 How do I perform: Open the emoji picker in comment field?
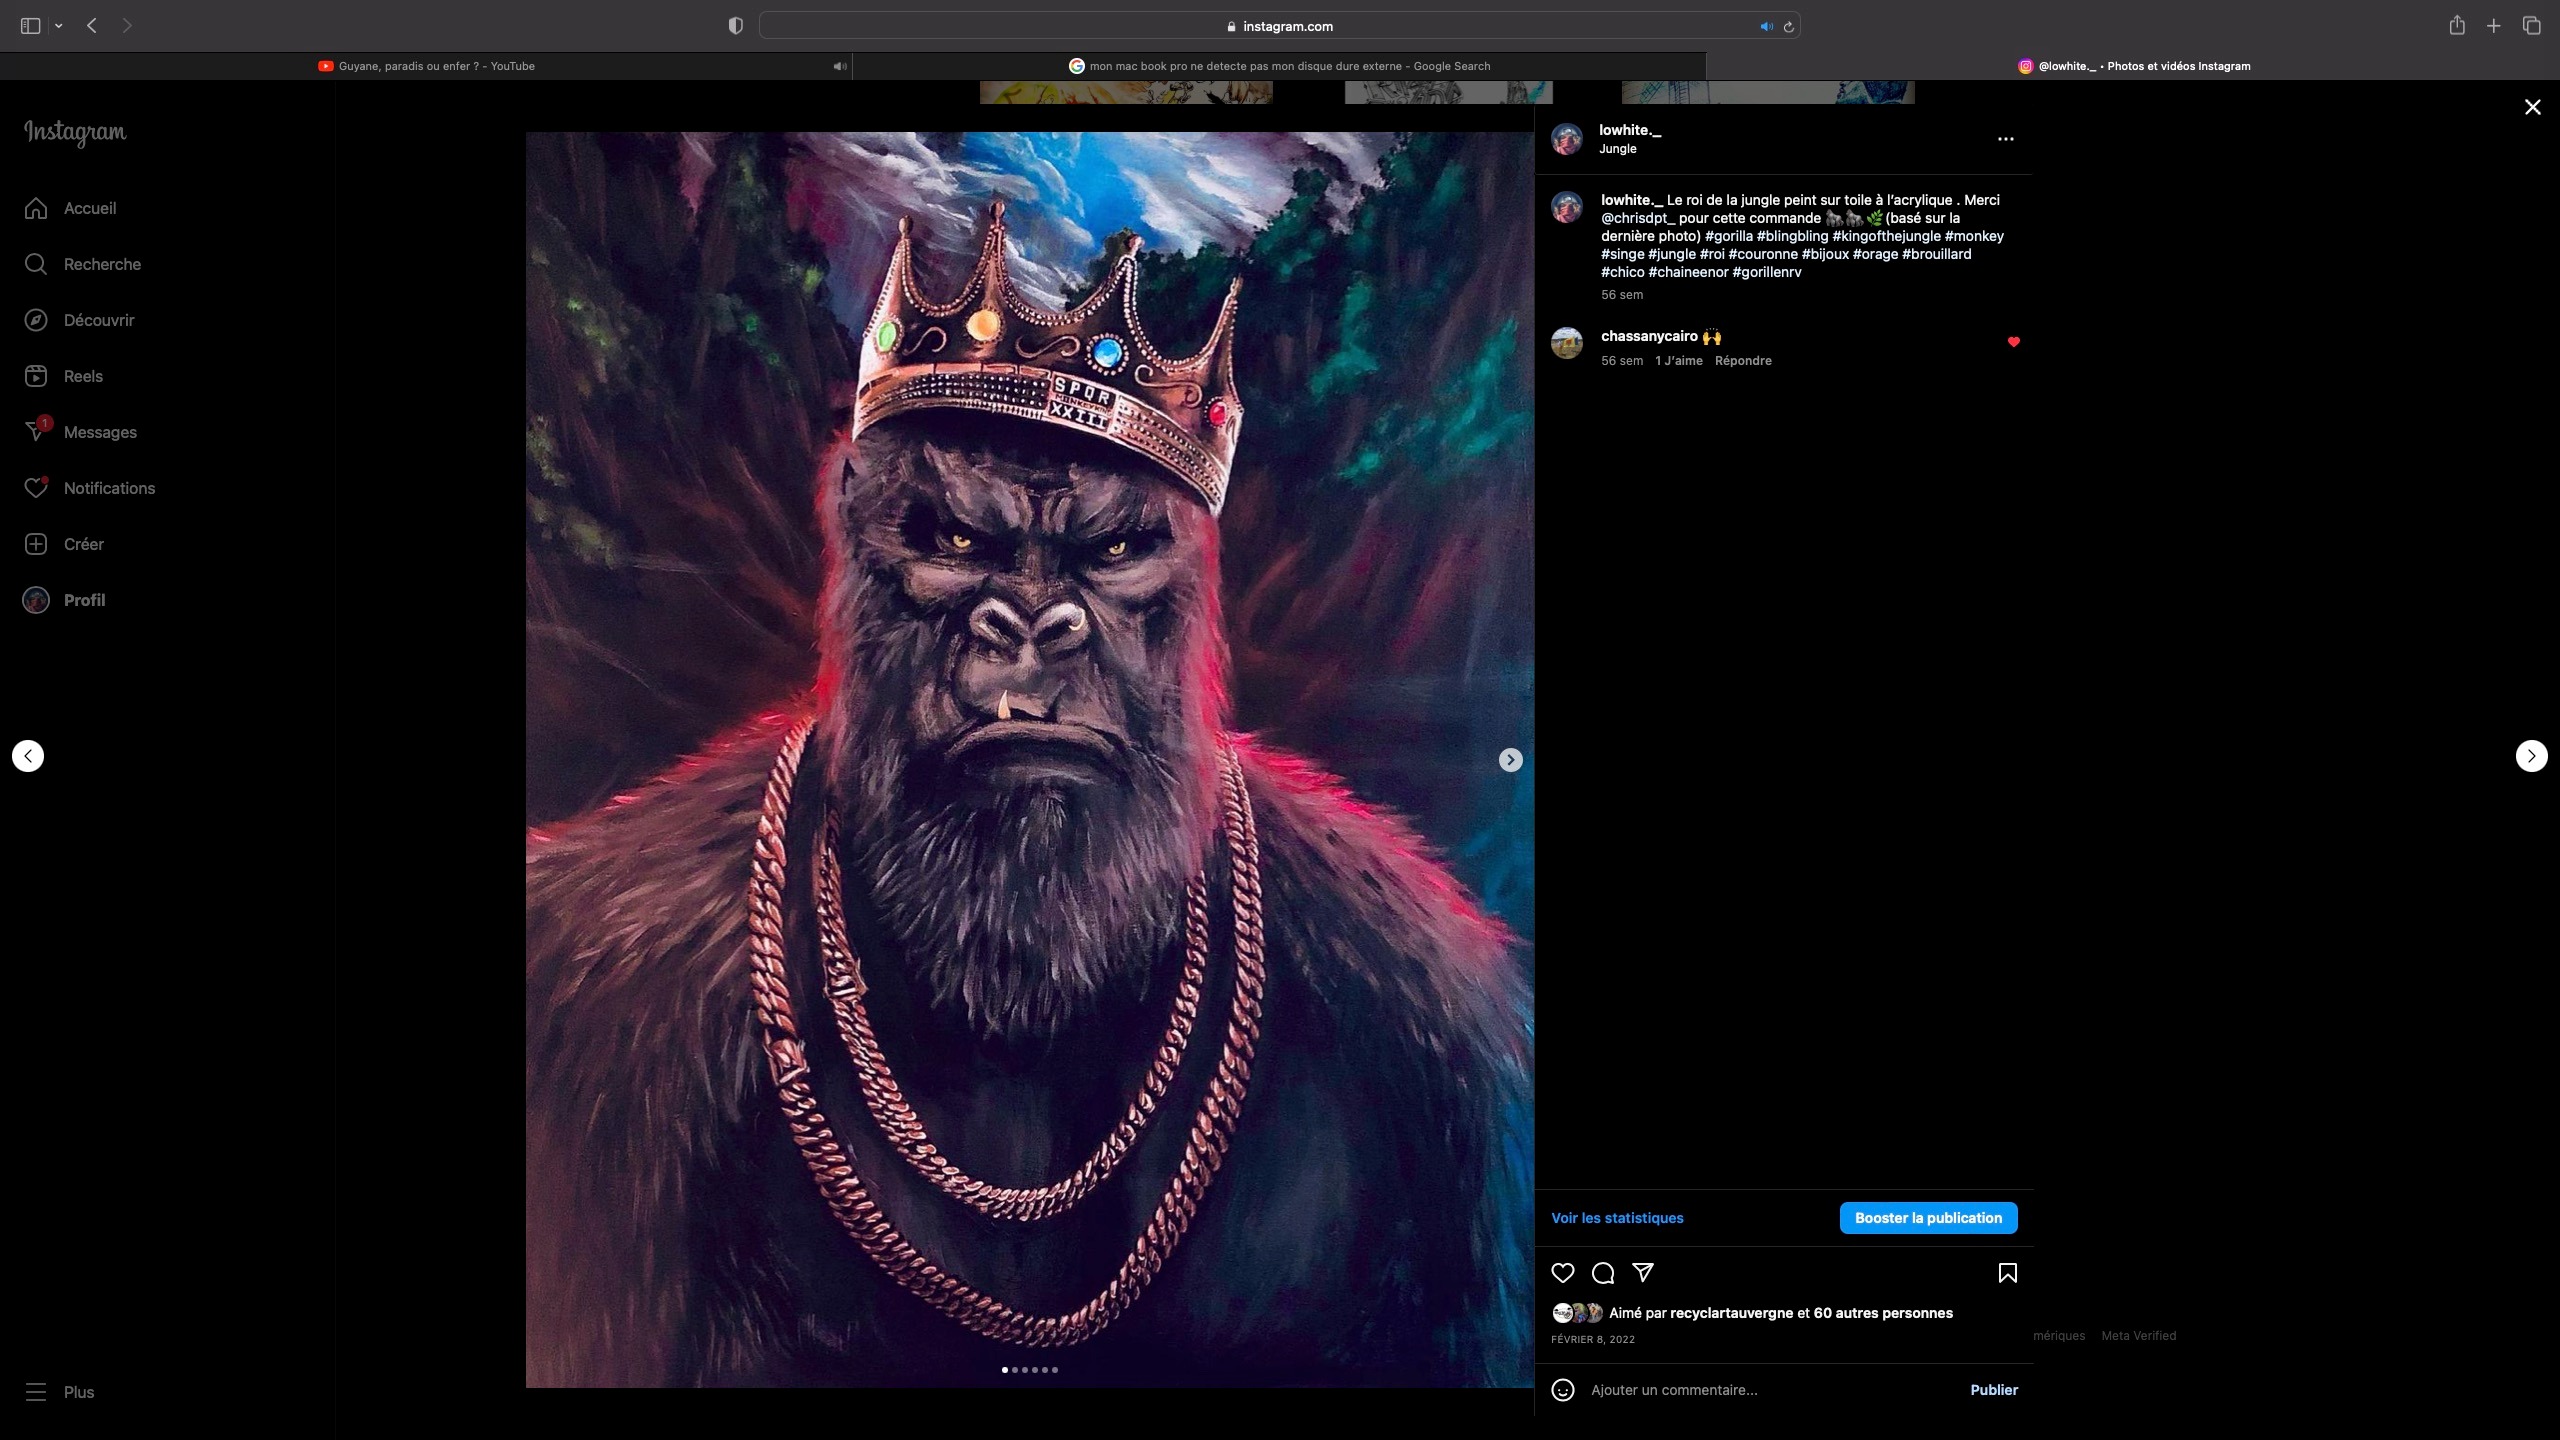tap(1562, 1390)
